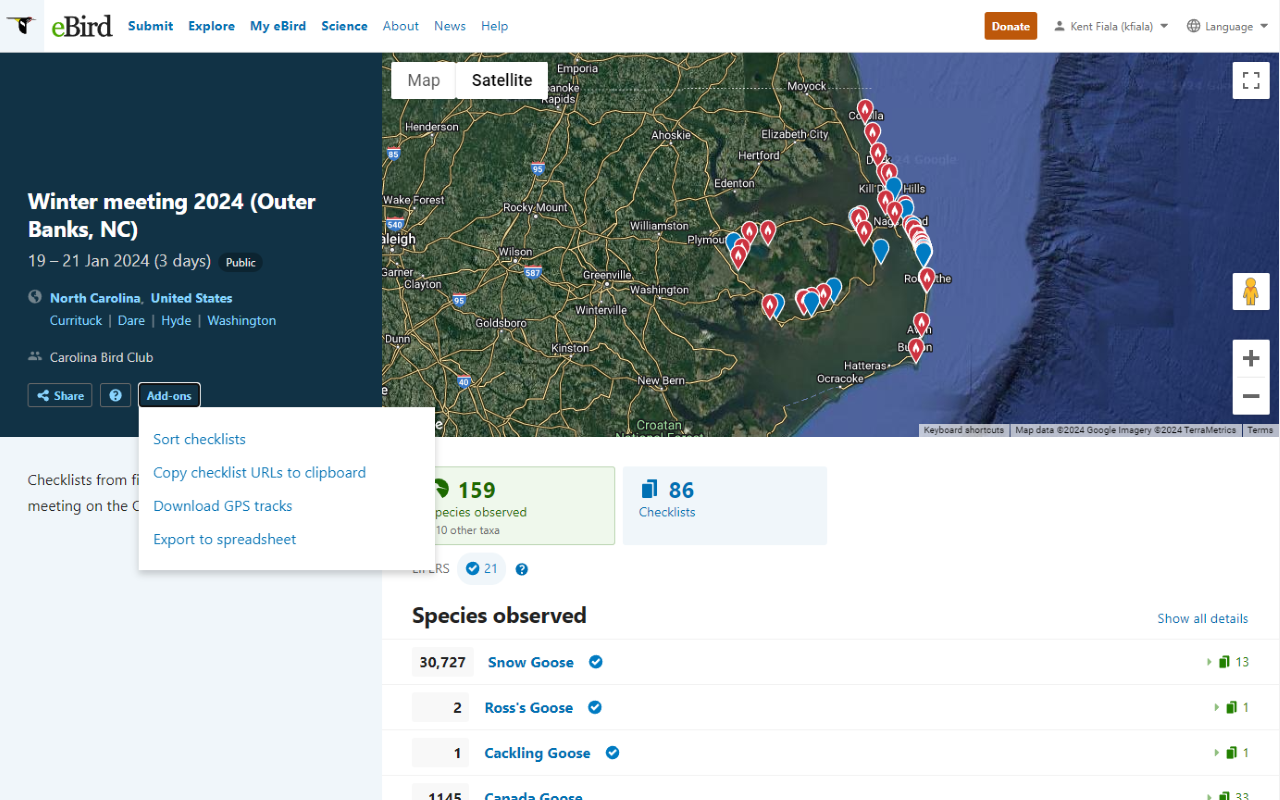Image resolution: width=1280 pixels, height=800 pixels.
Task: Click Cackling Goose lifer checkmark badge
Action: click(x=612, y=753)
